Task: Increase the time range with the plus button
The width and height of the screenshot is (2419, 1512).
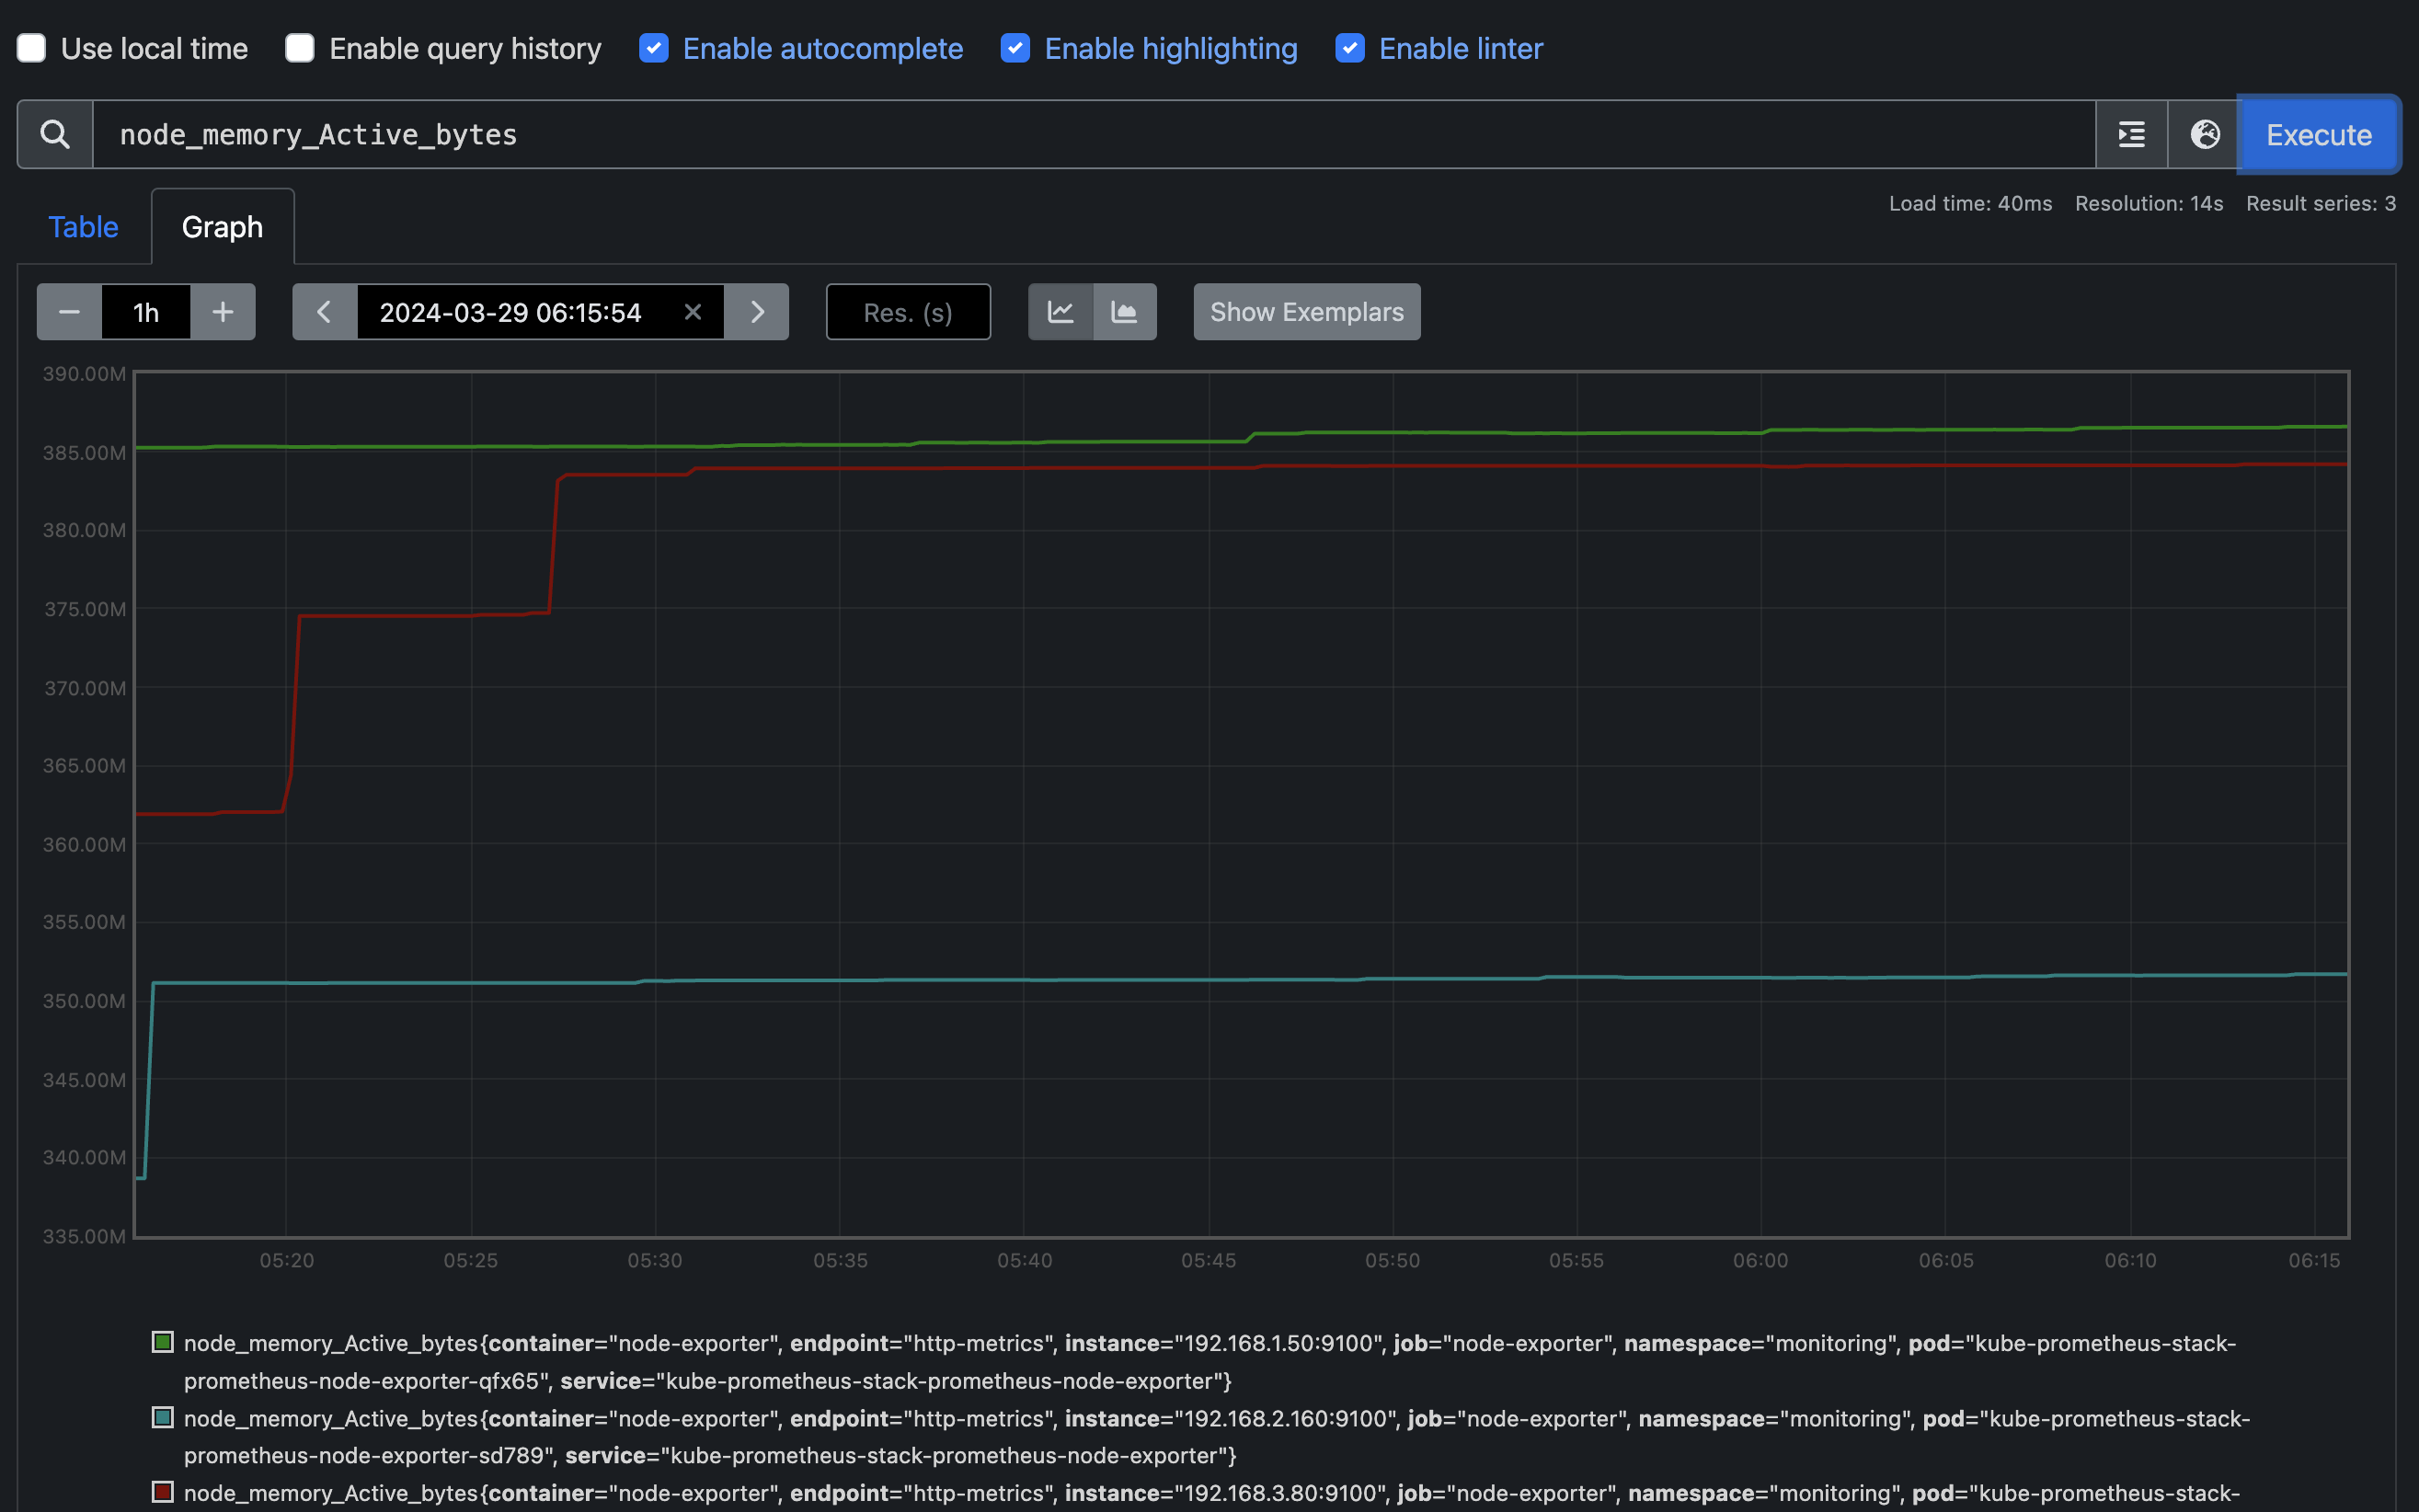Action: pyautogui.click(x=223, y=312)
